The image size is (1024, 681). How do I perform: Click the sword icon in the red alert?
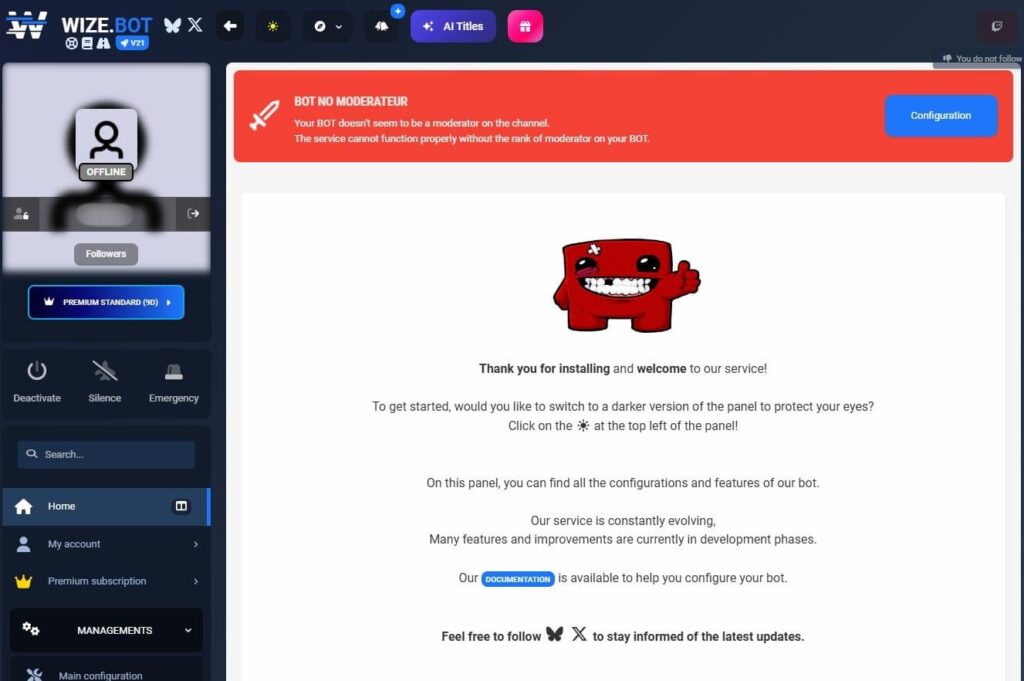point(264,116)
